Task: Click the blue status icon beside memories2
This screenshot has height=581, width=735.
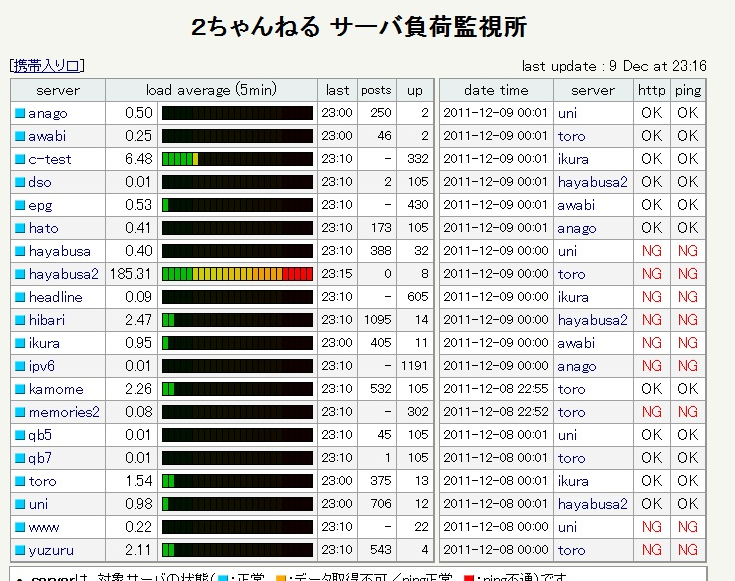Action: [20, 412]
